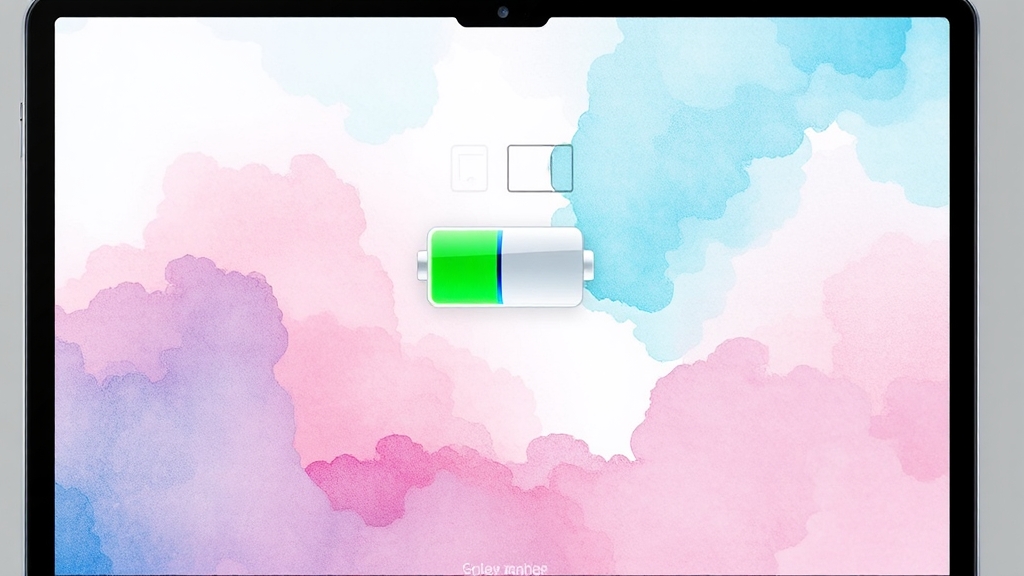Click the empty gray portion of the battery

[541, 266]
